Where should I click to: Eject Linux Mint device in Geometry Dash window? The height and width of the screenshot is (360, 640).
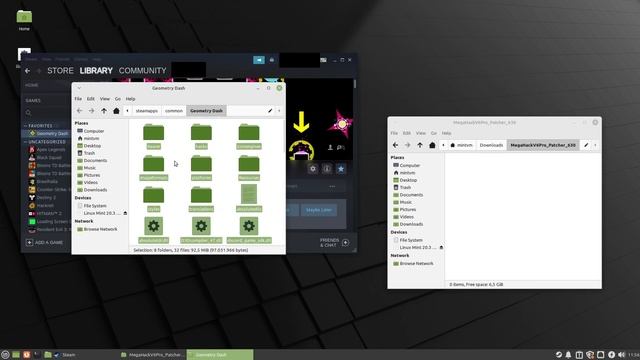(x=125, y=213)
